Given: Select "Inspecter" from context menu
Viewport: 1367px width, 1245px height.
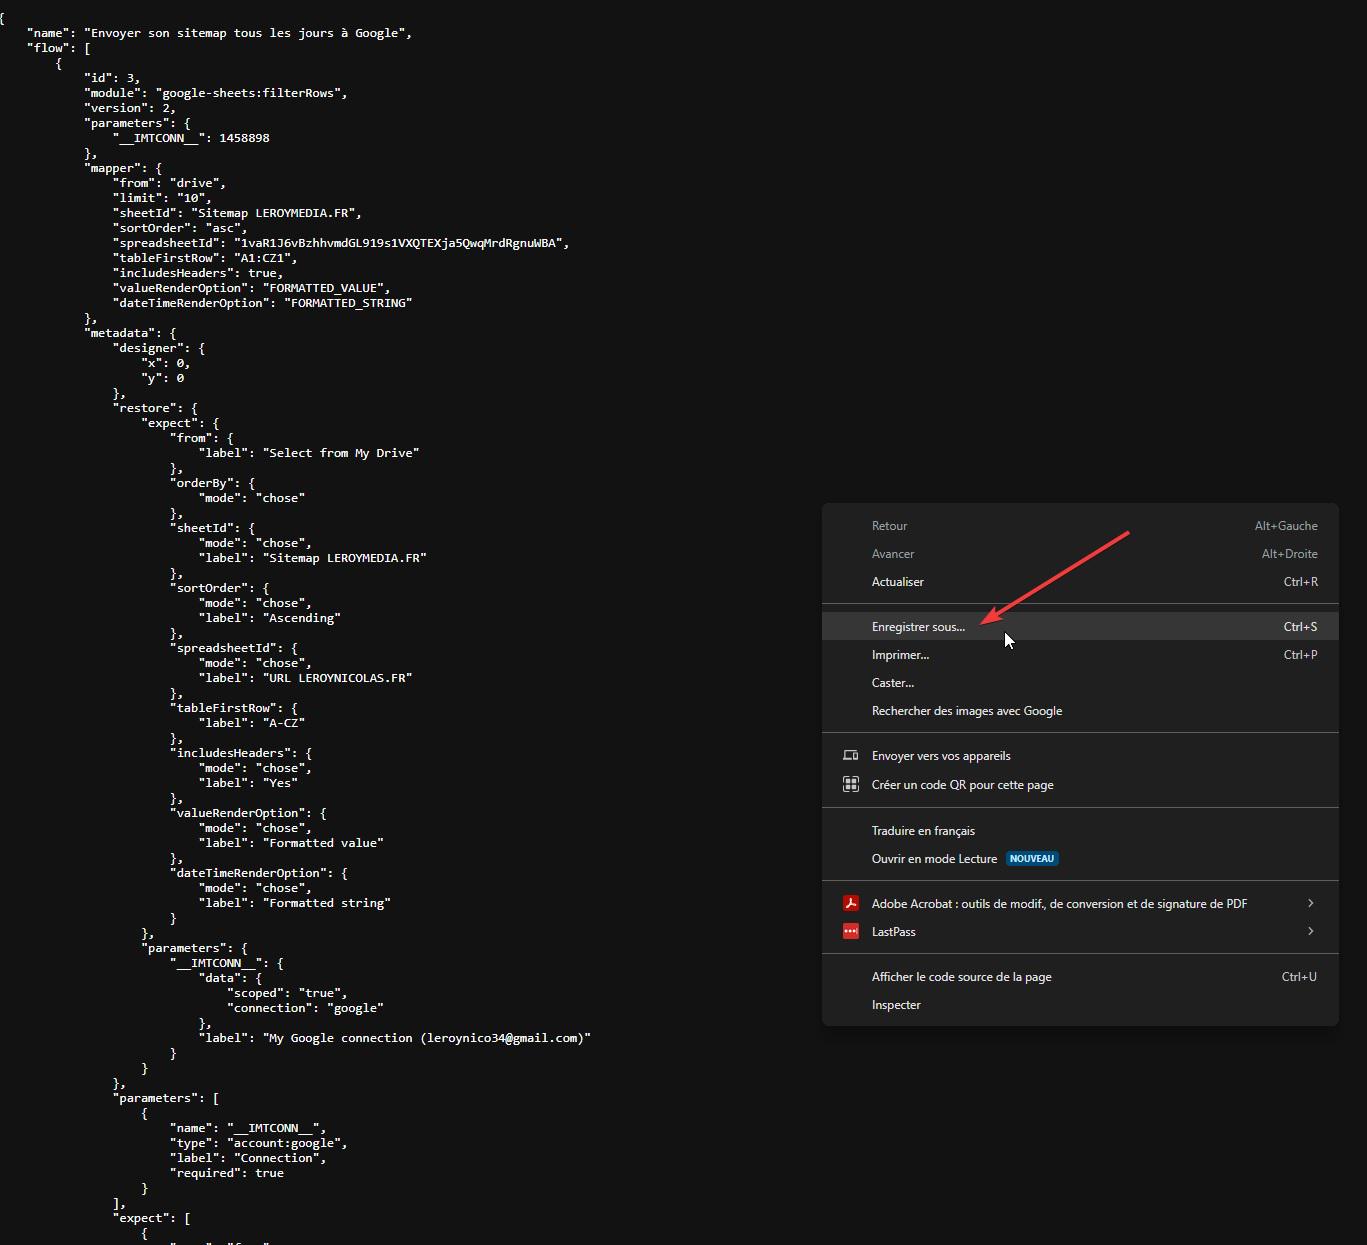Looking at the screenshot, I should click(1080, 1005).
